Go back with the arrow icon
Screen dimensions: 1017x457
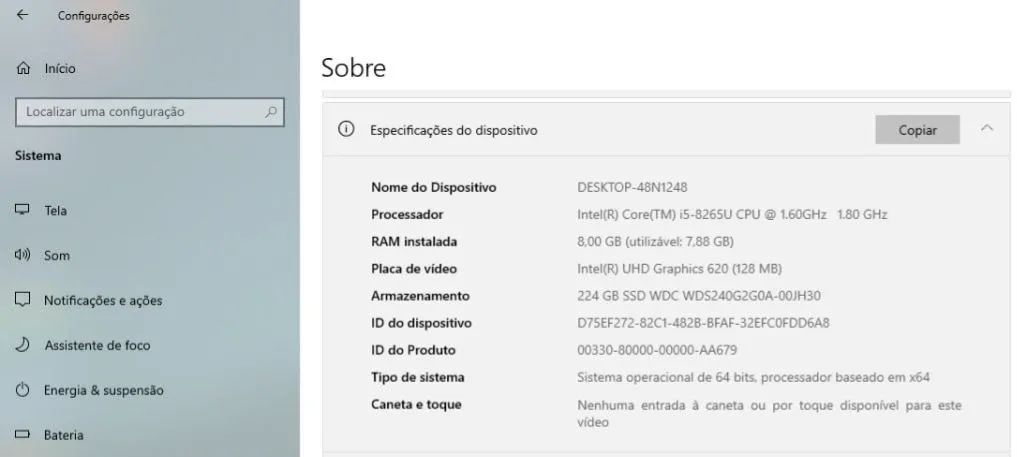[23, 15]
